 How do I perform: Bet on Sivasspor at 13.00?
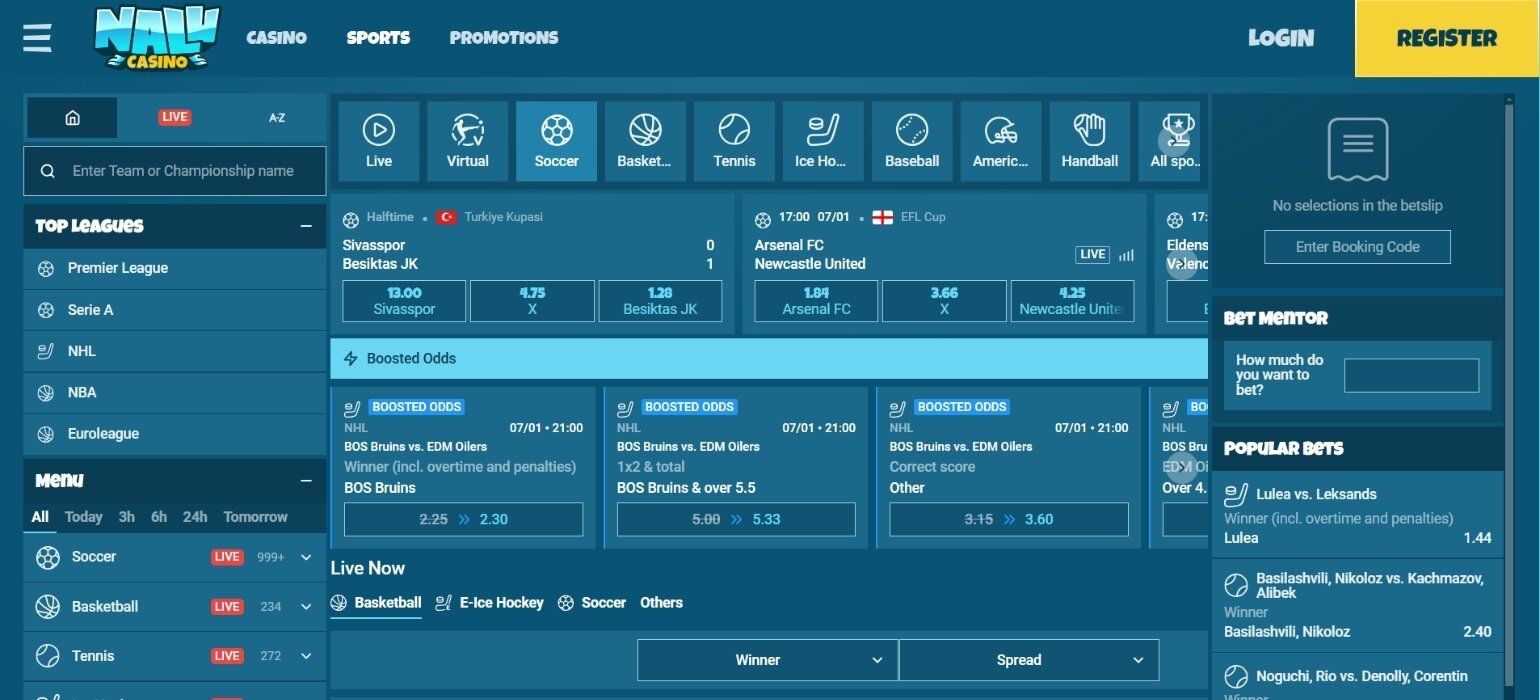click(404, 301)
